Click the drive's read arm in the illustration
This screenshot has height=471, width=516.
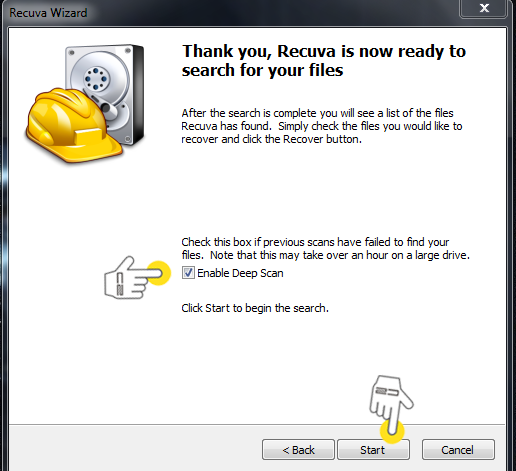pyautogui.click(x=105, y=106)
